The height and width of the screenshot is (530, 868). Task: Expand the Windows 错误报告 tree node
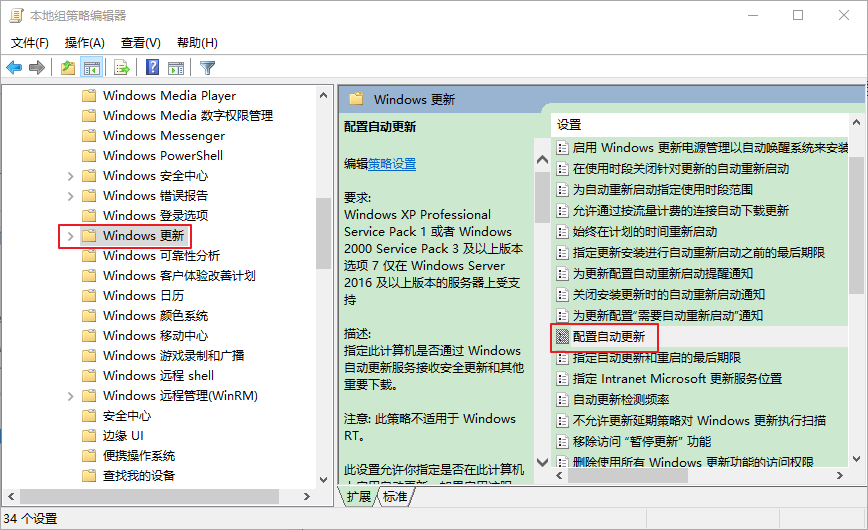click(70, 196)
